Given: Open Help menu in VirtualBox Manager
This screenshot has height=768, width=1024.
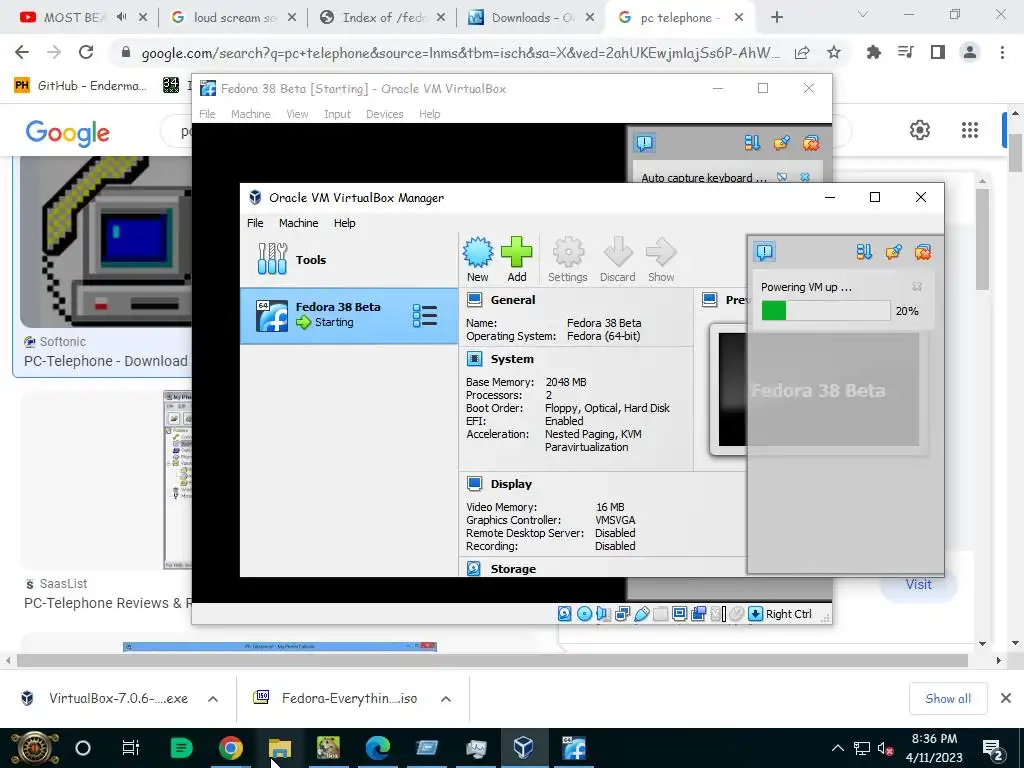Looking at the screenshot, I should tap(345, 223).
